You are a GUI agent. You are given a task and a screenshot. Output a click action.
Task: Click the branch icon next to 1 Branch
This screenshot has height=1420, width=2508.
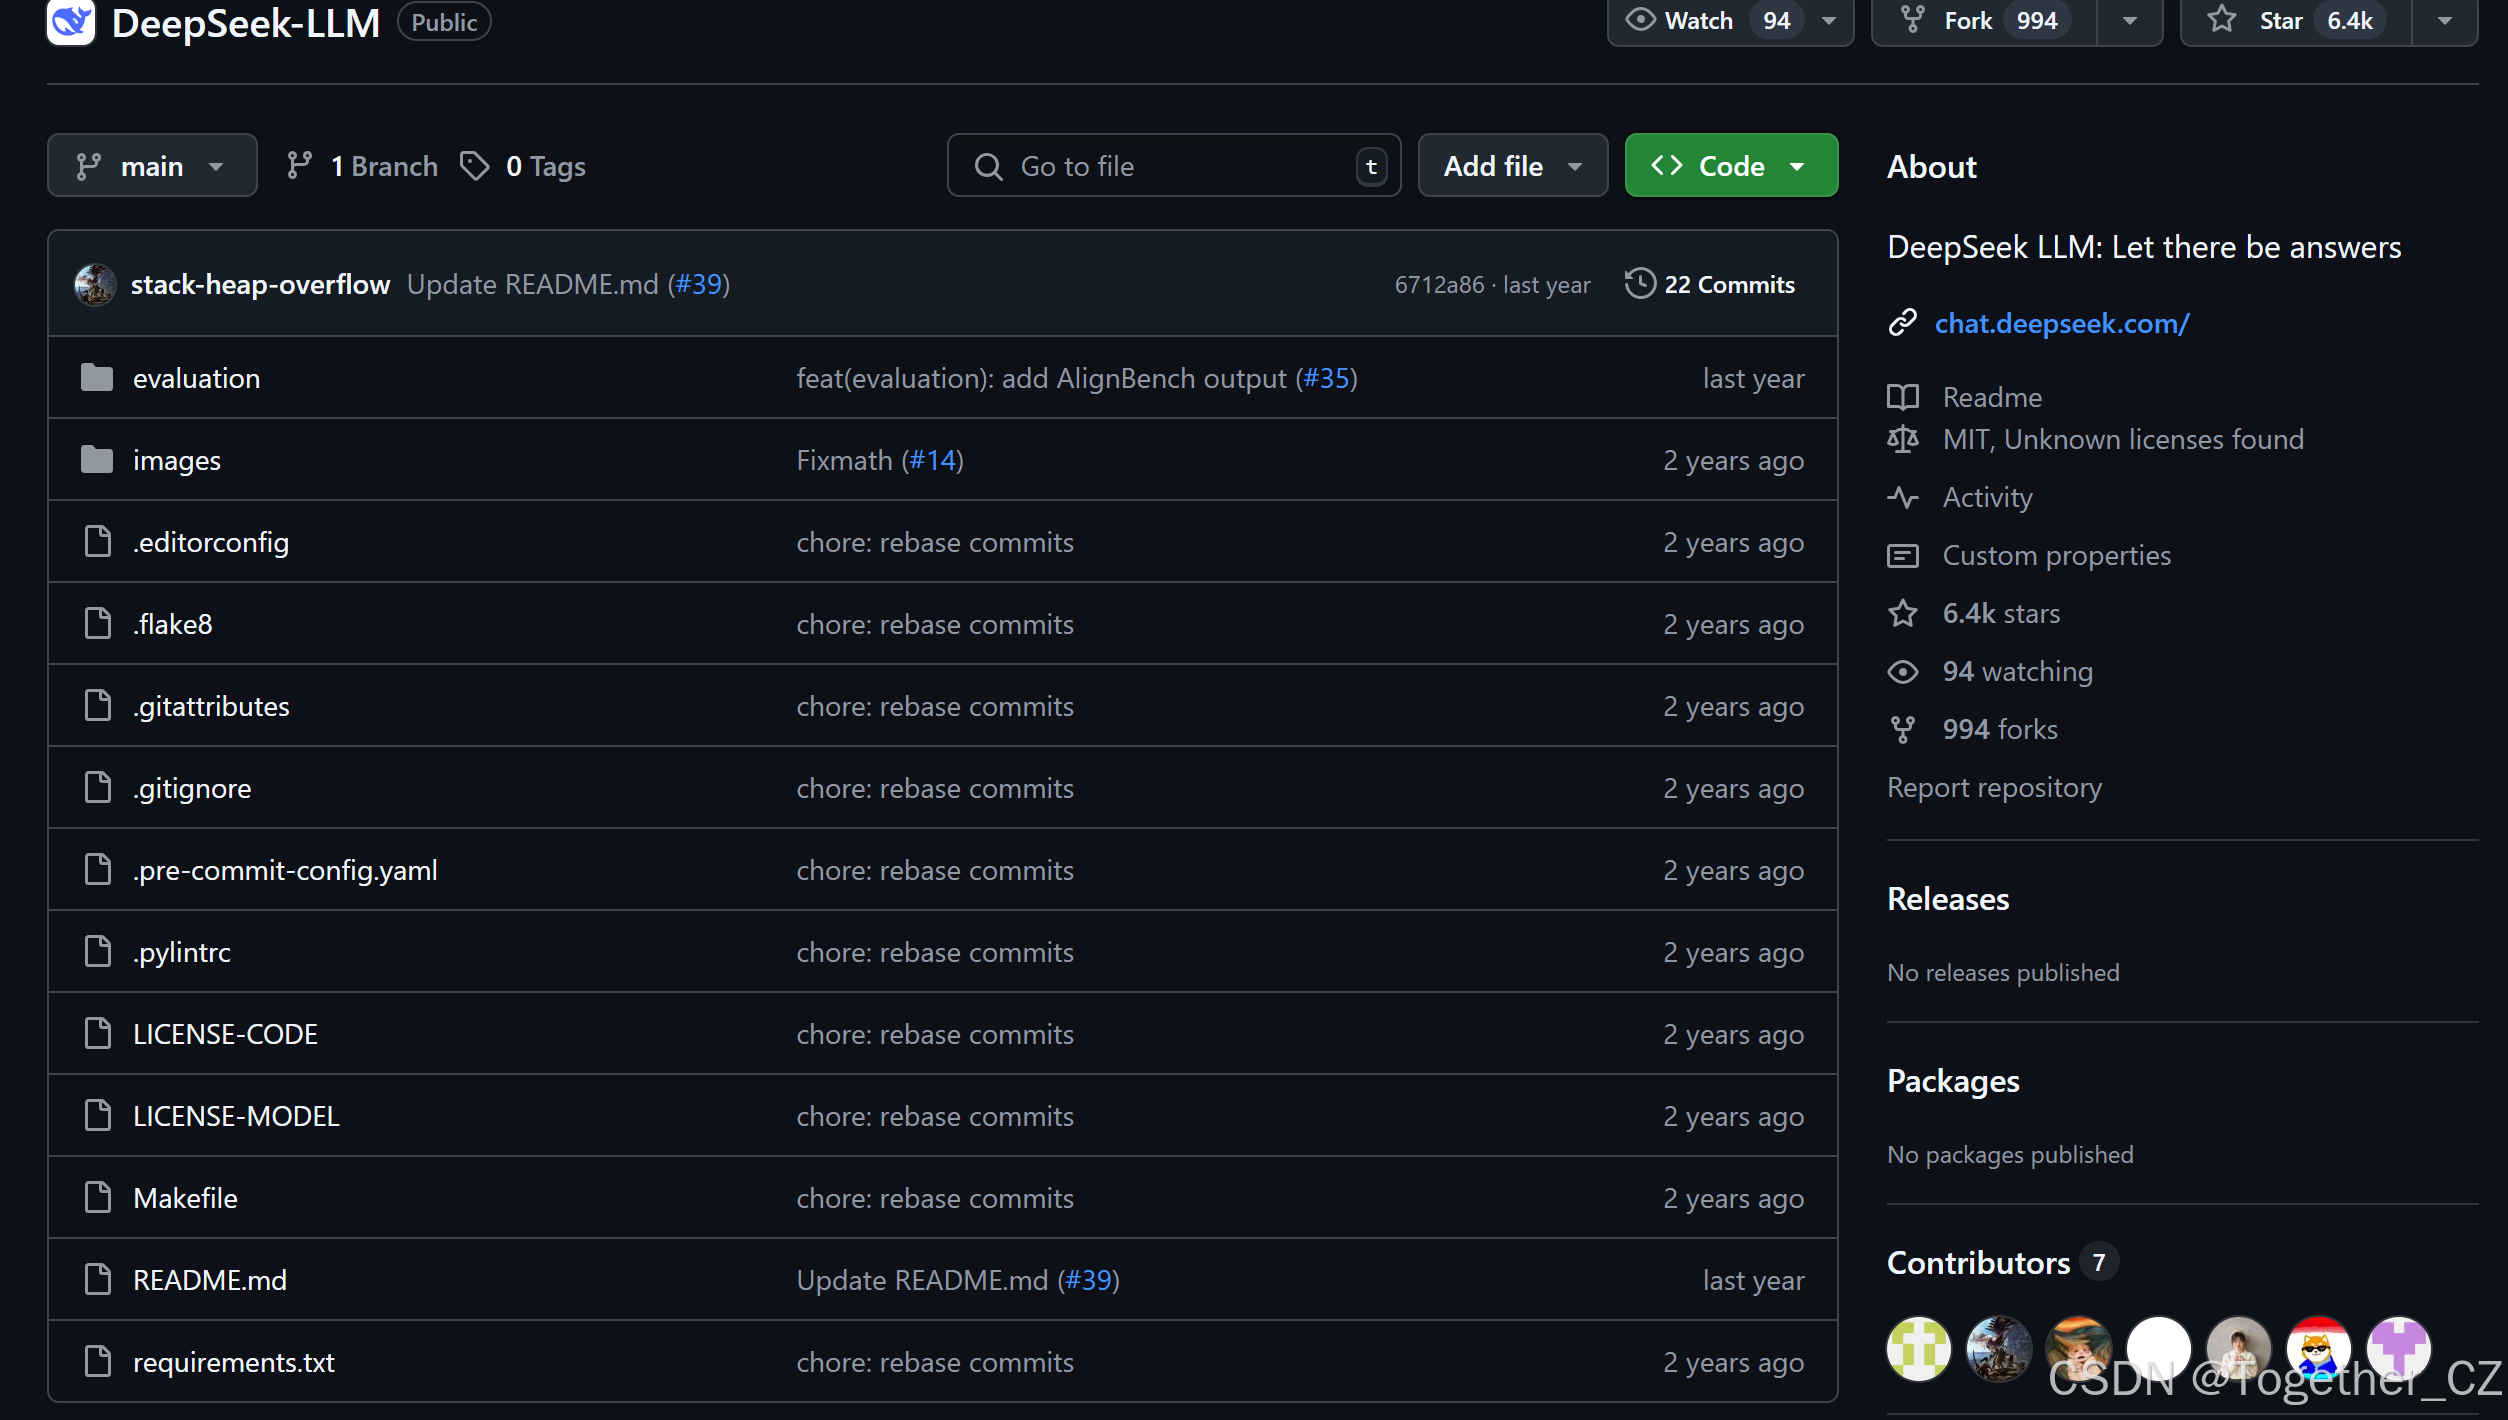[x=300, y=165]
